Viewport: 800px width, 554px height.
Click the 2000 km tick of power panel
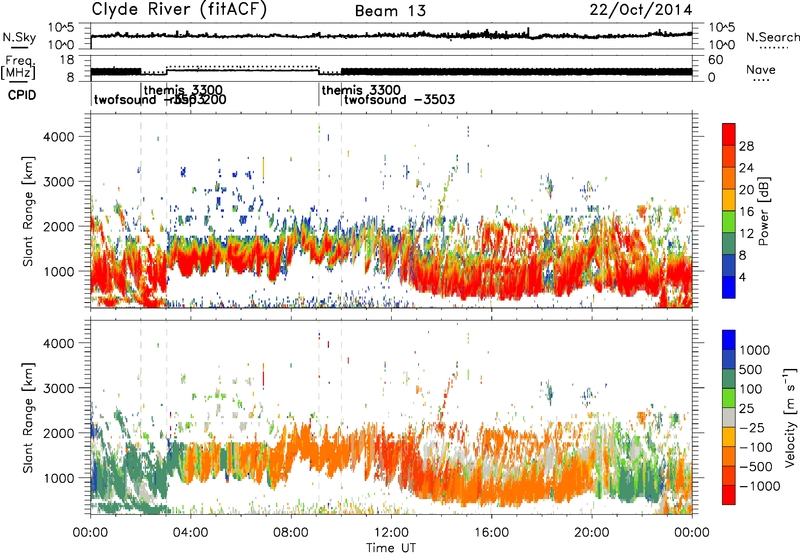[x=59, y=226]
